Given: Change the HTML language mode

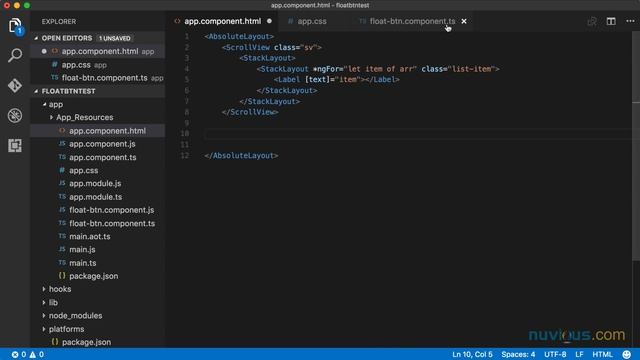Looking at the screenshot, I should click(x=602, y=354).
